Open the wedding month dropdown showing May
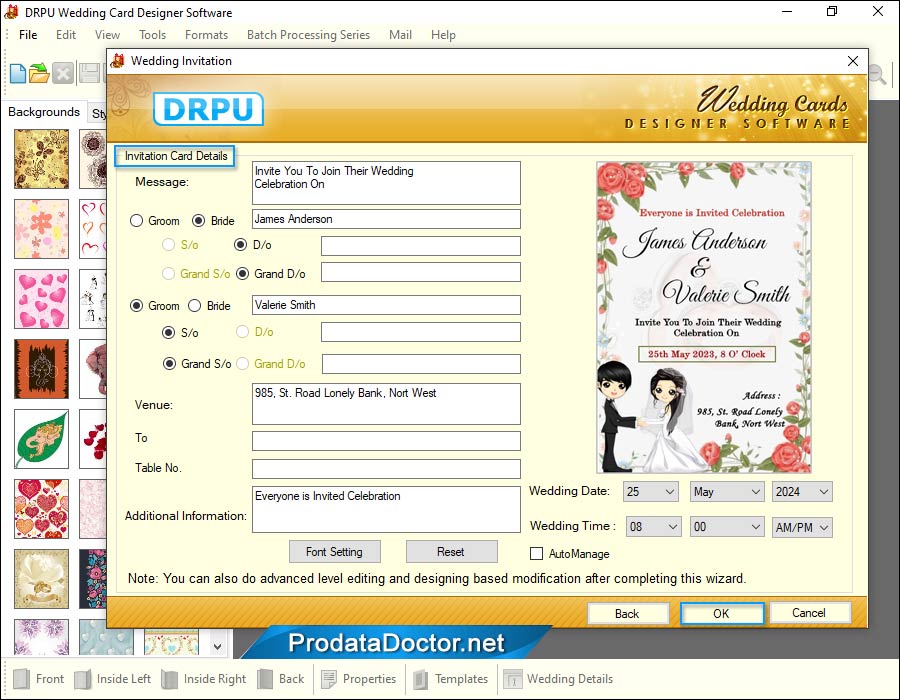The width and height of the screenshot is (900, 700). pos(727,492)
